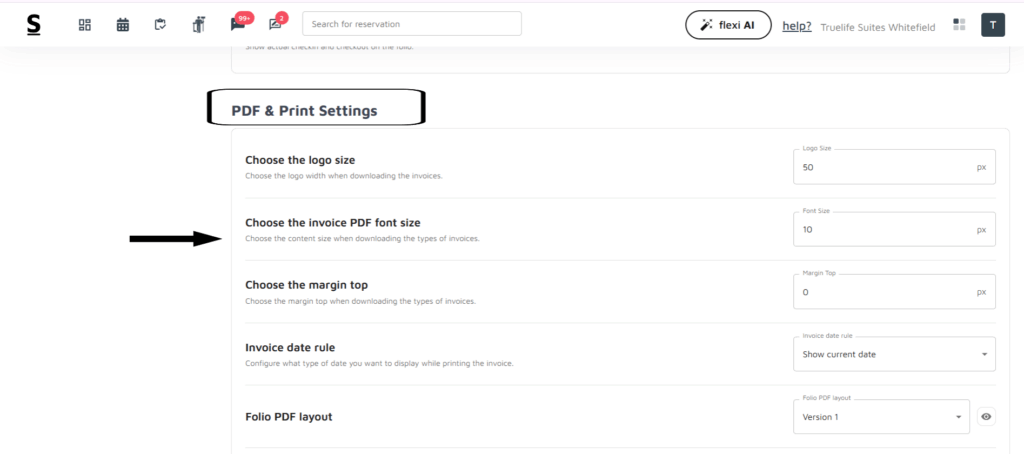This screenshot has width=1024, height=454.
Task: Preview the Folio PDF layout via eye icon
Action: click(986, 416)
